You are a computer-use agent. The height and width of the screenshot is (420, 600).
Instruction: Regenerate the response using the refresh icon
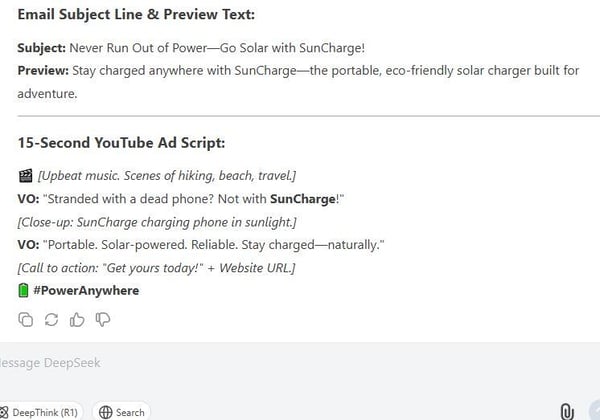click(51, 319)
